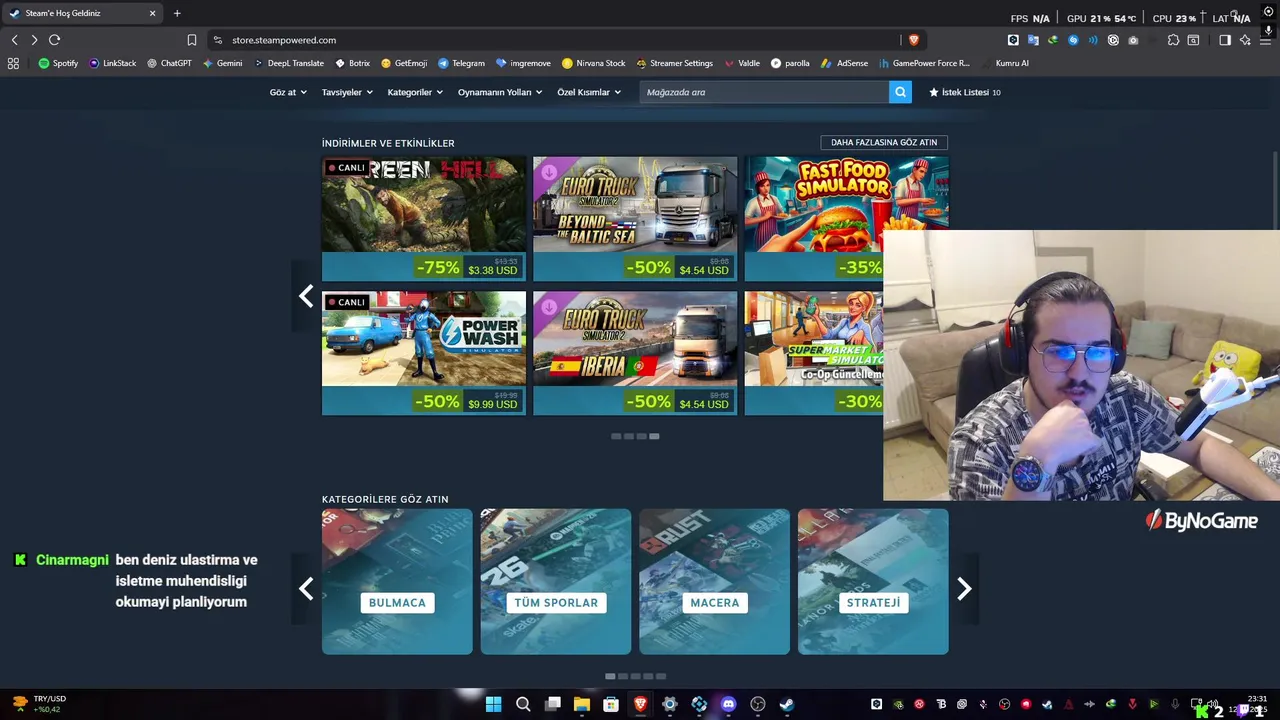1280x720 pixels.
Task: Open the Windows Start menu
Action: [x=493, y=704]
